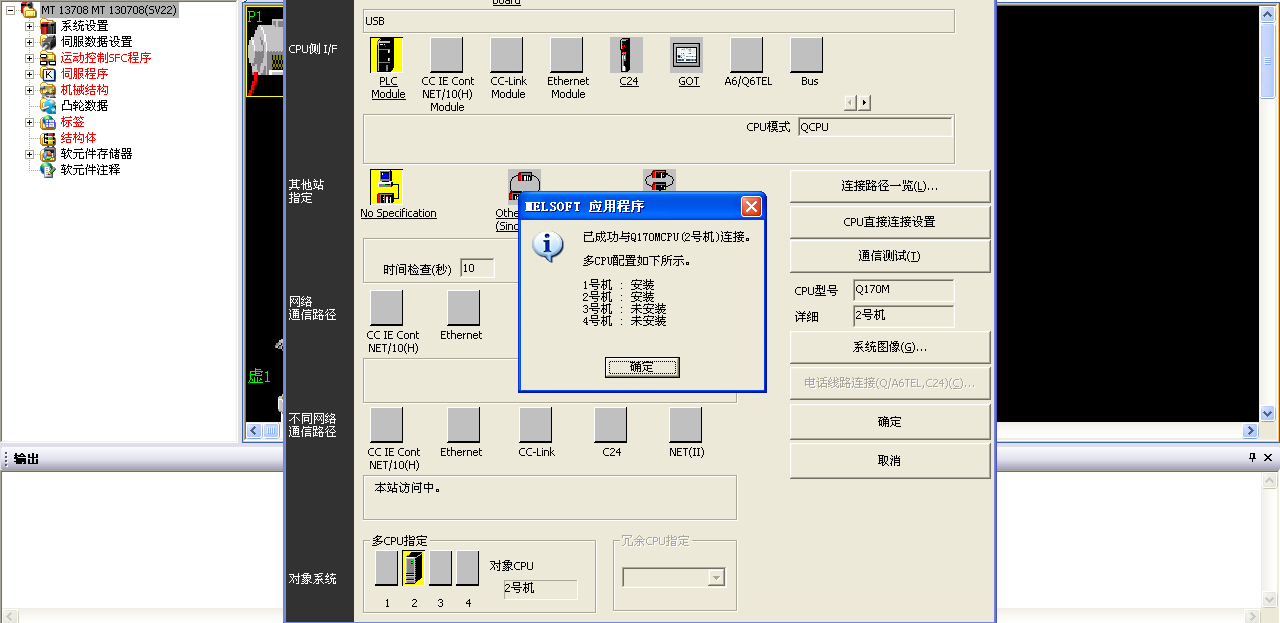This screenshot has height=623, width=1280.
Task: Select the GOT interface icon
Action: 687,55
